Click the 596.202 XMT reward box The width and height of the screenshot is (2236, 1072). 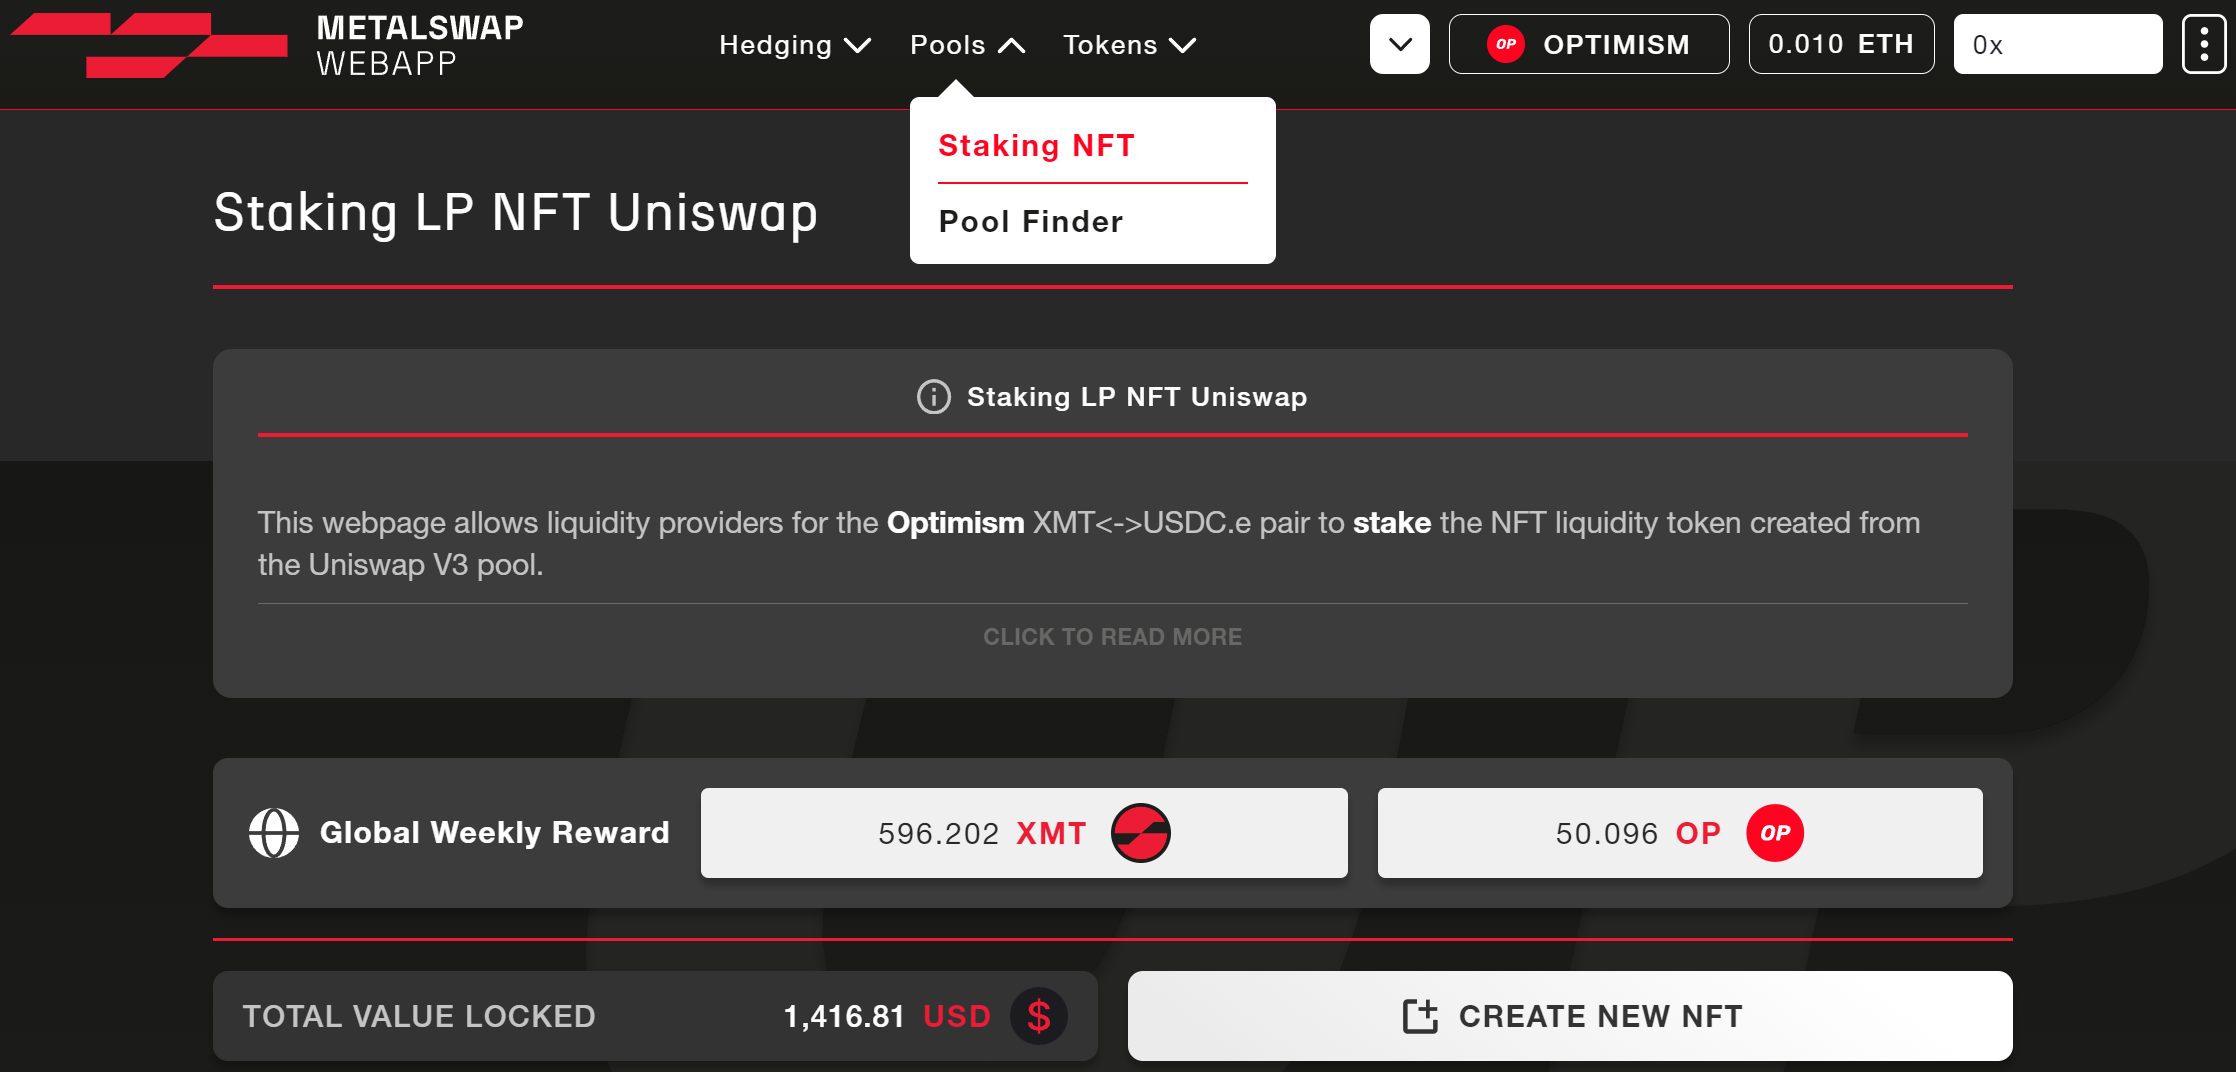point(1024,833)
